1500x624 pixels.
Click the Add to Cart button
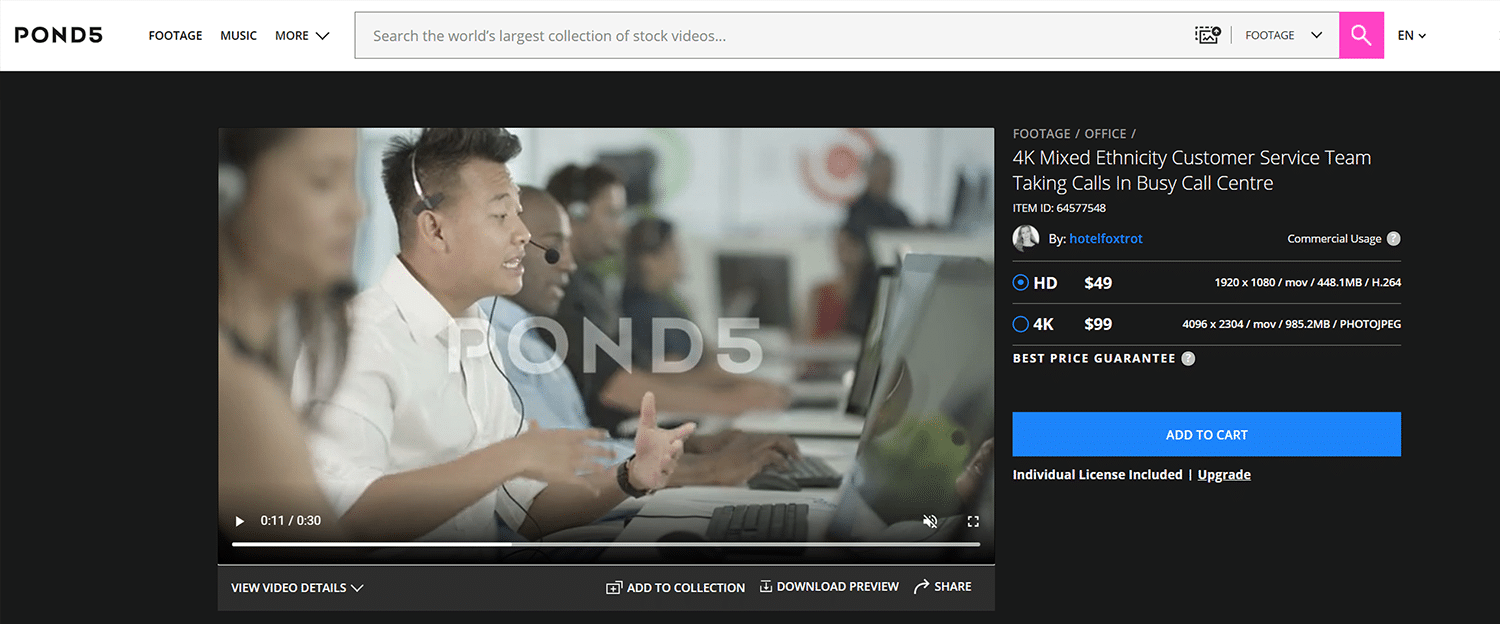(x=1206, y=435)
